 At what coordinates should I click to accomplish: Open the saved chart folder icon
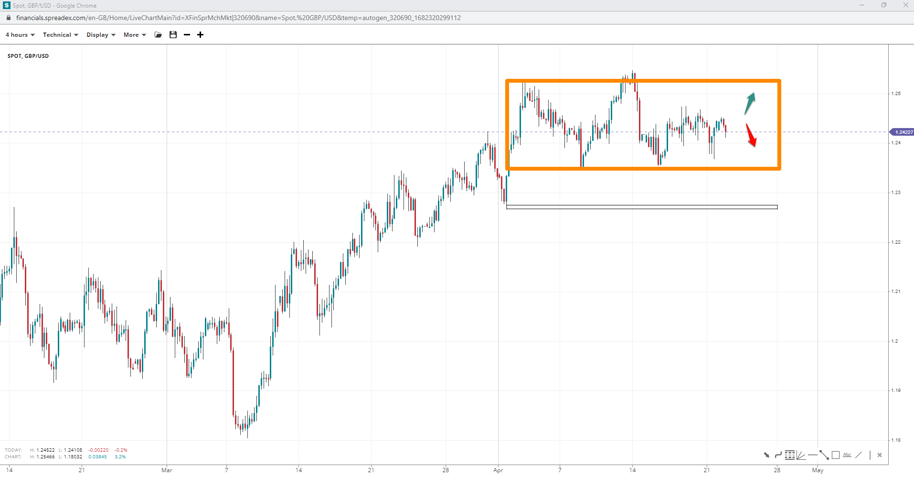158,35
